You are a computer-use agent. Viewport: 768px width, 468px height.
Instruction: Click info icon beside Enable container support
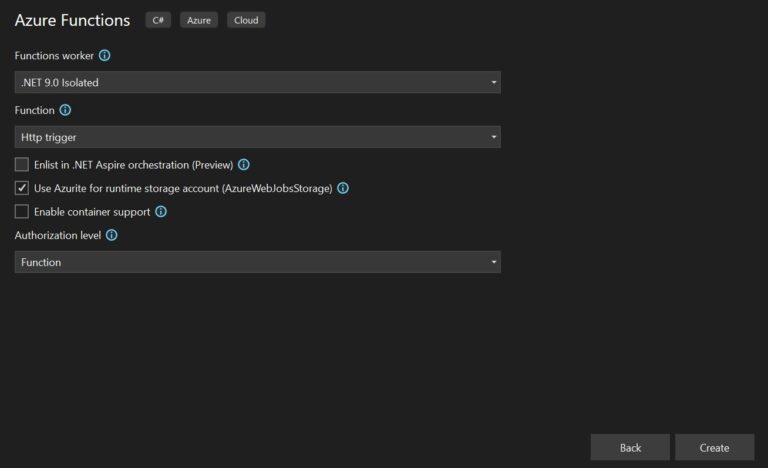pyautogui.click(x=161, y=212)
